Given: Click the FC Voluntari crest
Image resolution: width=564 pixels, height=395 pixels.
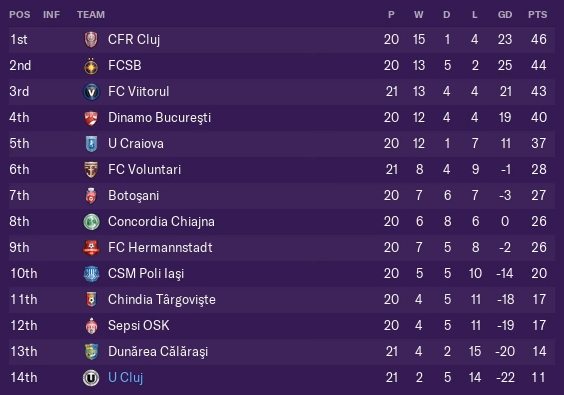Looking at the screenshot, I should point(91,169).
